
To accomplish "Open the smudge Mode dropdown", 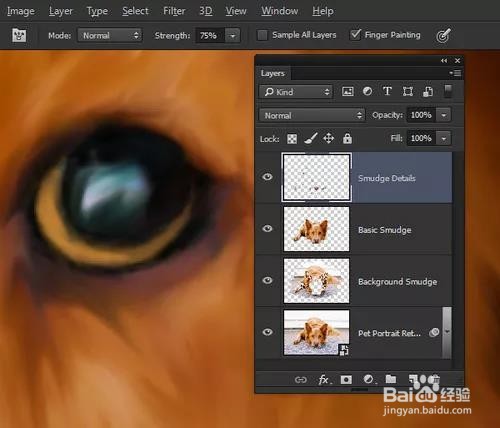I will 110,35.
